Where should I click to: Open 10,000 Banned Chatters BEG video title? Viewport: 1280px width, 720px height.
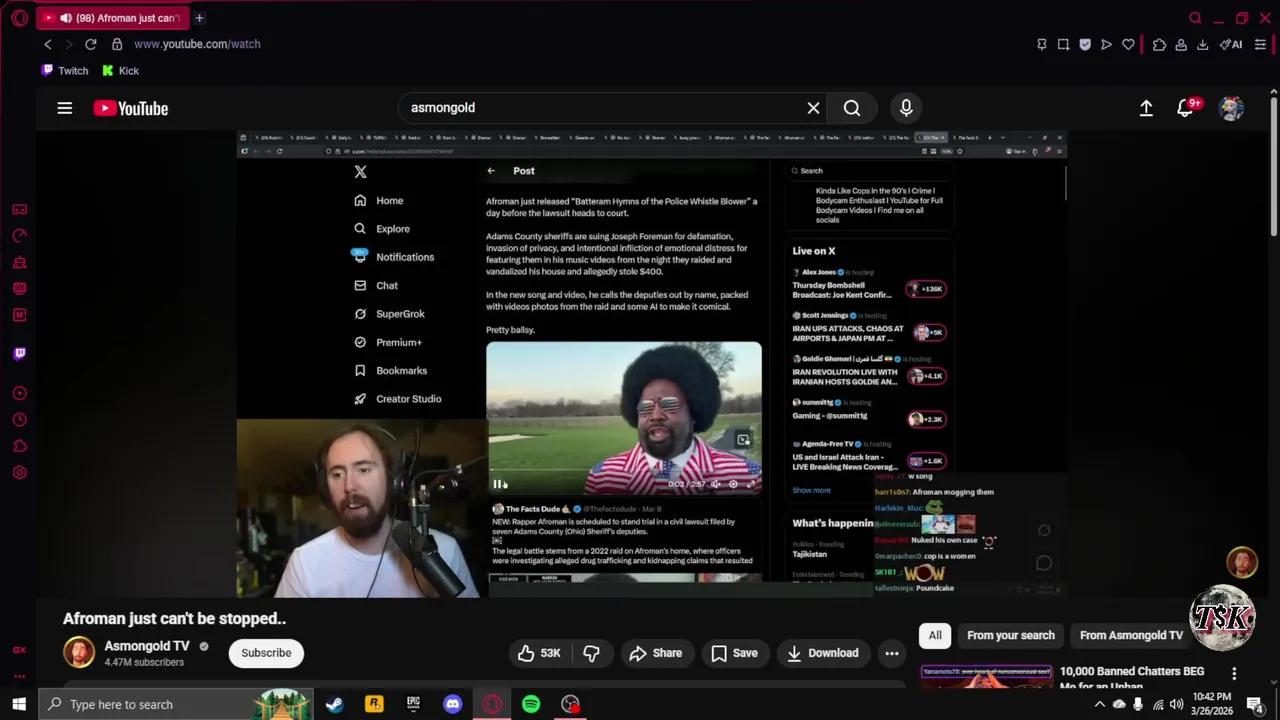pos(1132,678)
